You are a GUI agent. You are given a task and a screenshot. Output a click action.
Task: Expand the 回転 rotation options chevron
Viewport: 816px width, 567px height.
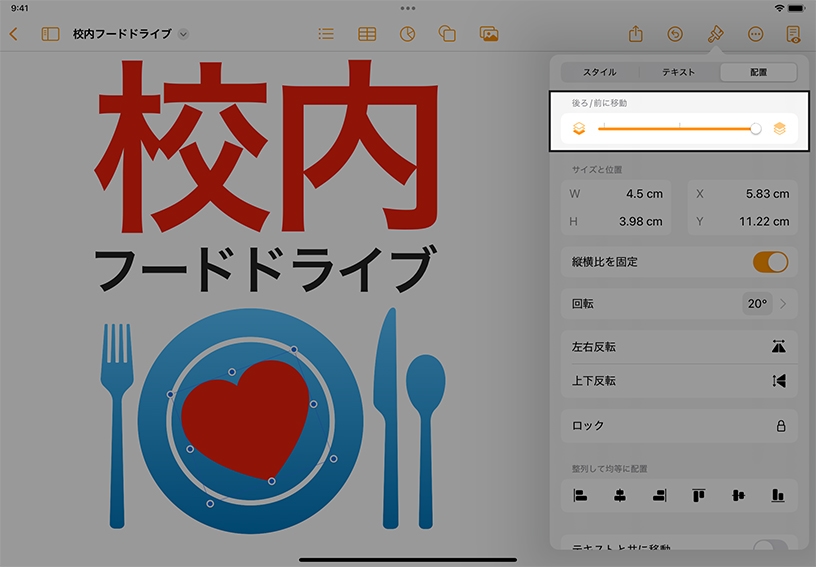click(x=783, y=304)
